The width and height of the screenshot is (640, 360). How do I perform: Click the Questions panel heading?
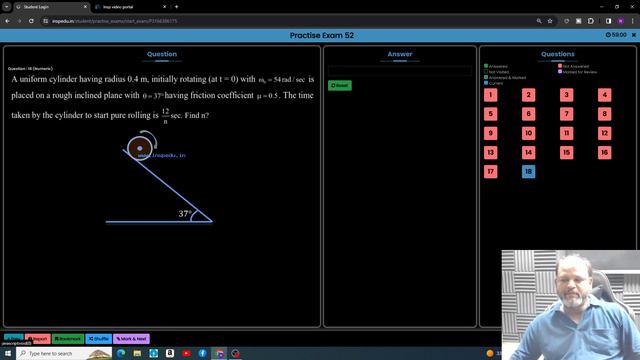558,54
